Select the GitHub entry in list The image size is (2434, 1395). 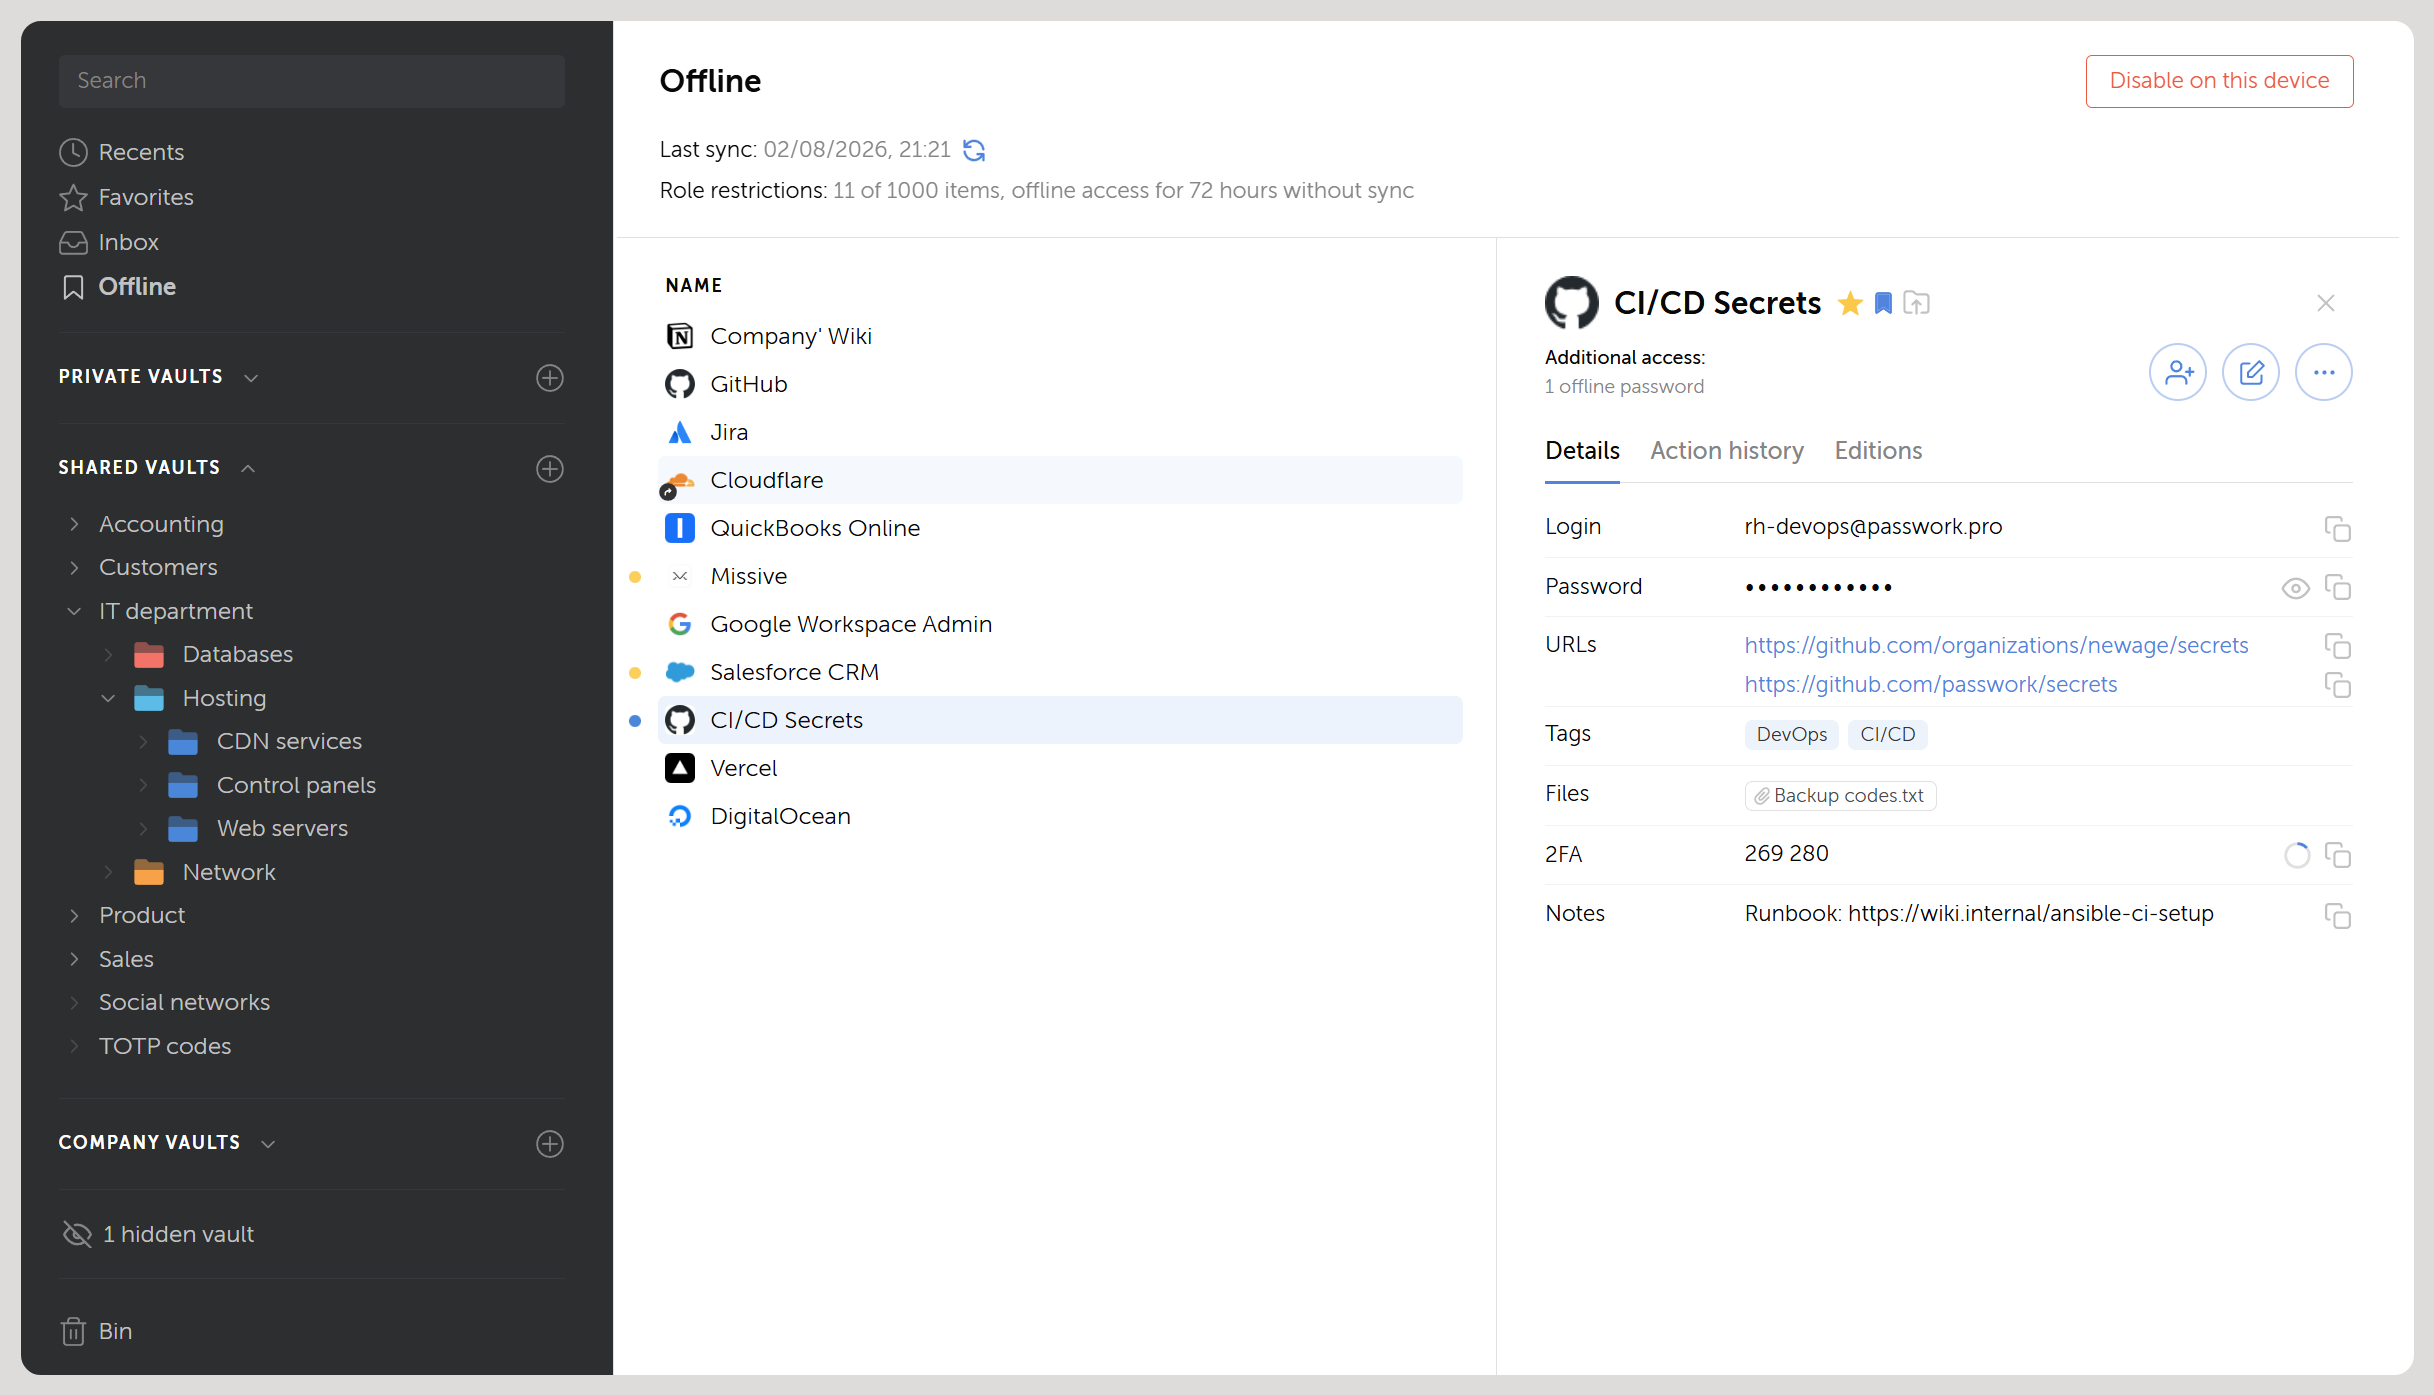tap(1060, 384)
